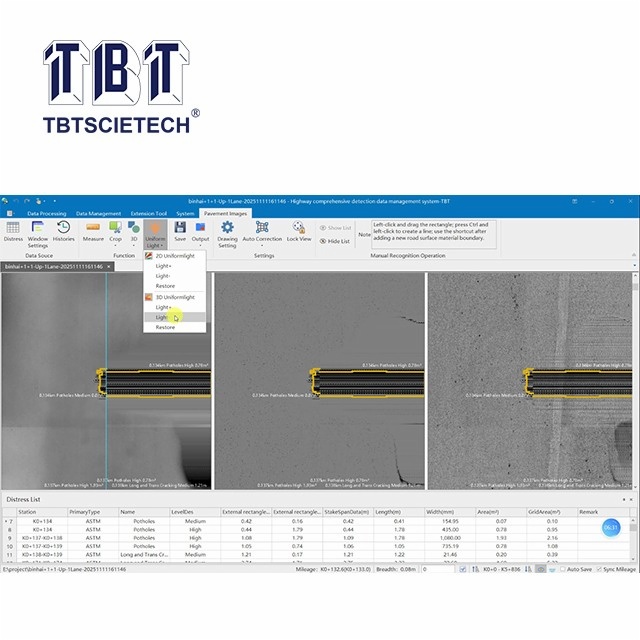Image resolution: width=640 pixels, height=640 pixels.
Task: Expand the Output dropdown
Action: (201, 240)
